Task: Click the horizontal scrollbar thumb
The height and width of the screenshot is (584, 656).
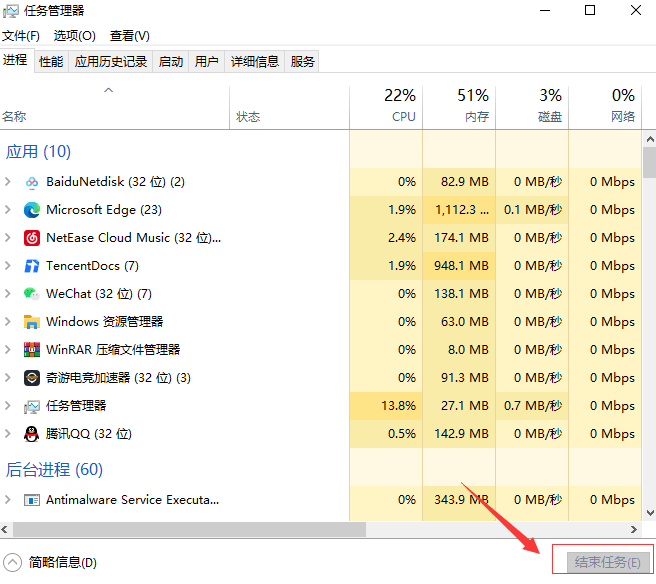Action: (190, 530)
